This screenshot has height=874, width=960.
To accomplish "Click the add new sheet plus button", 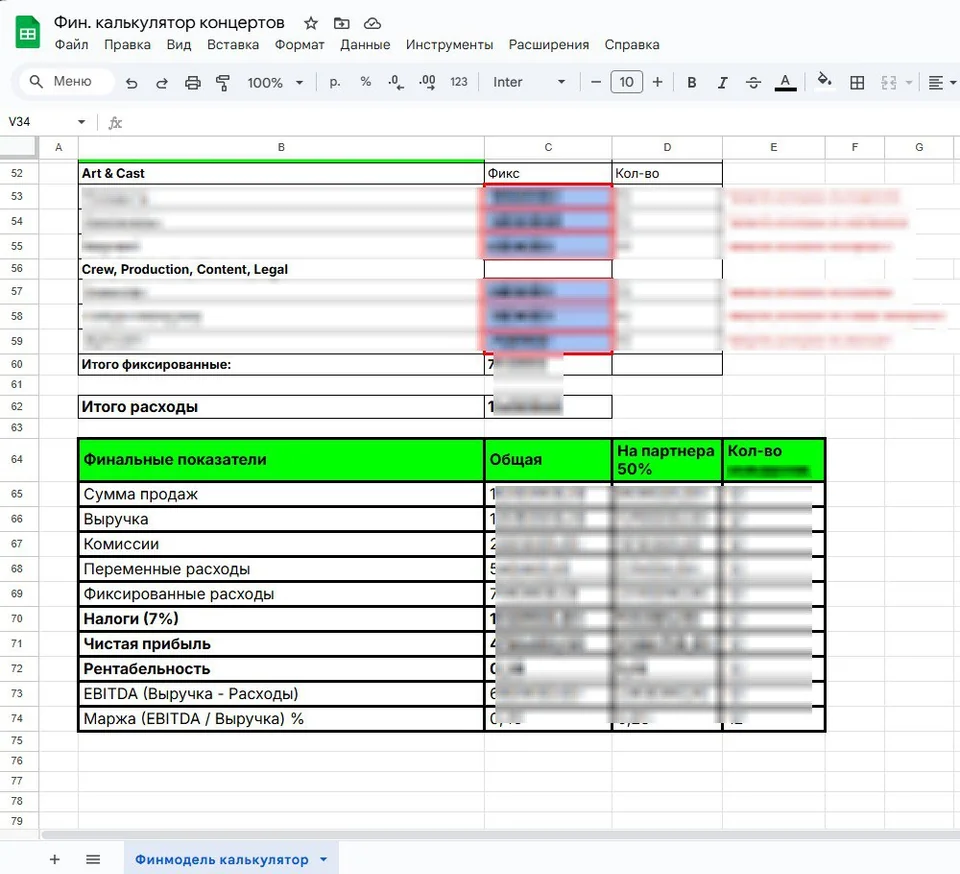I will (x=54, y=859).
